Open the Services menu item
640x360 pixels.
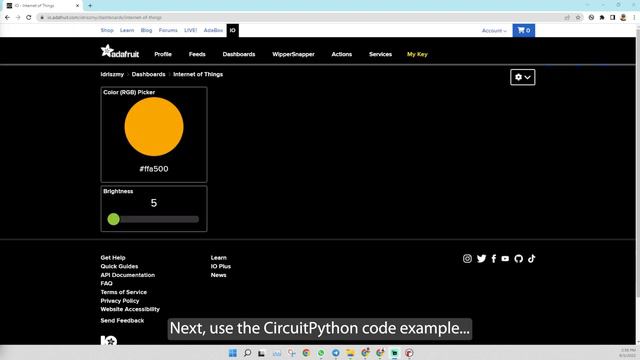(x=380, y=54)
